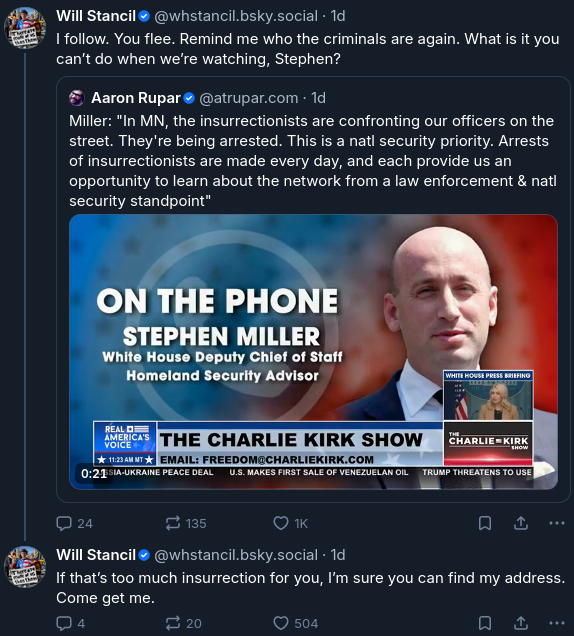Reply to the first Will Stancil post

click(74, 523)
